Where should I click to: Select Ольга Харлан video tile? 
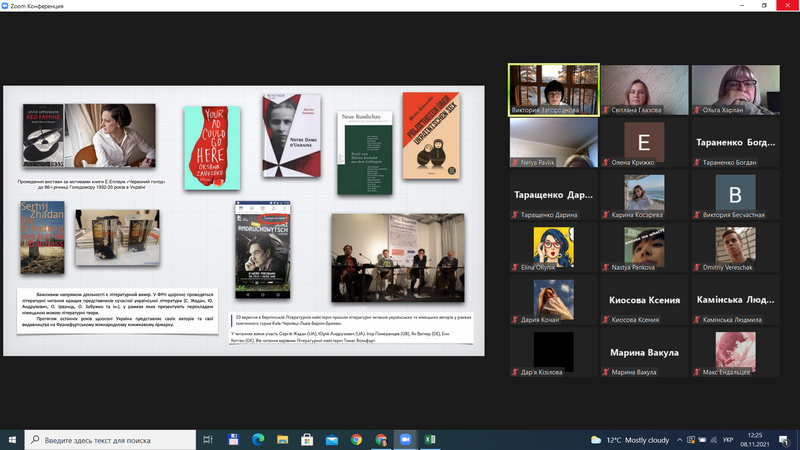click(736, 90)
